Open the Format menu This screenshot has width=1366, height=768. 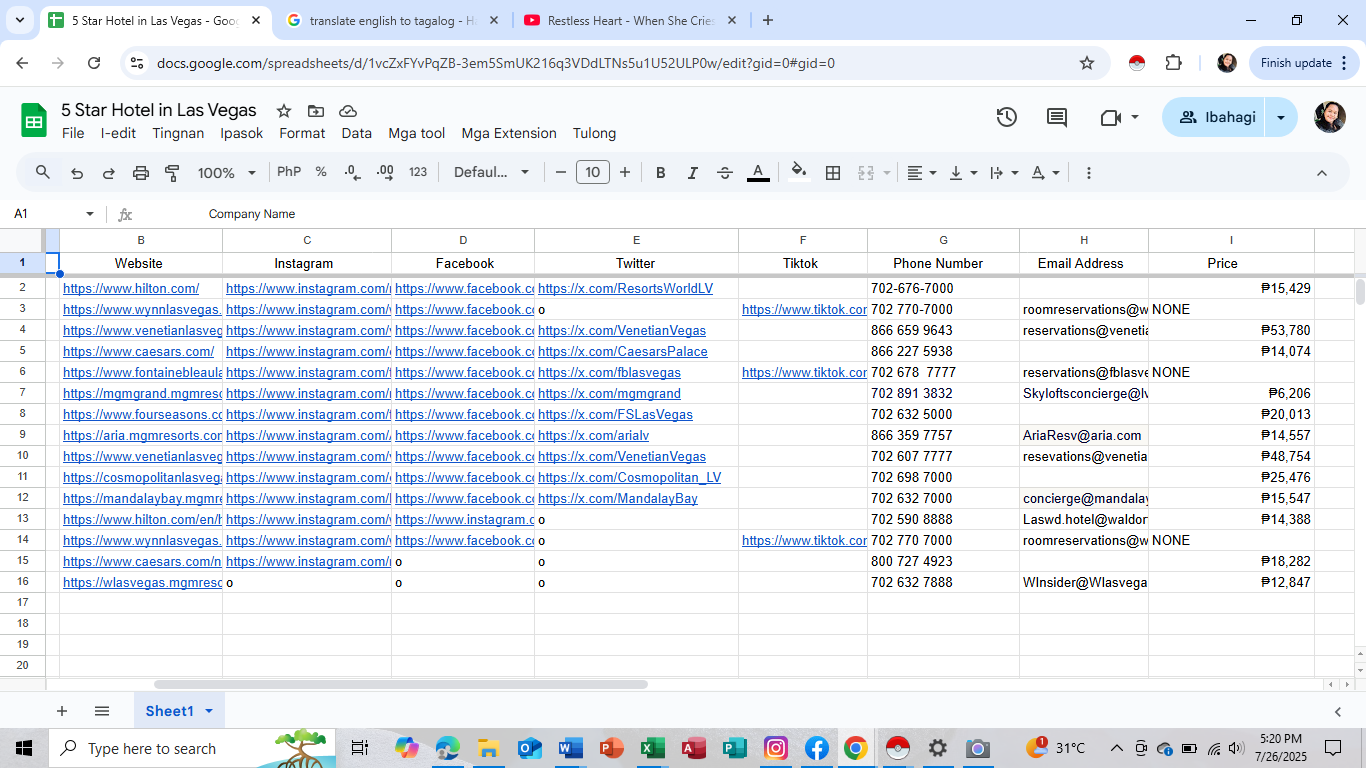(x=302, y=133)
